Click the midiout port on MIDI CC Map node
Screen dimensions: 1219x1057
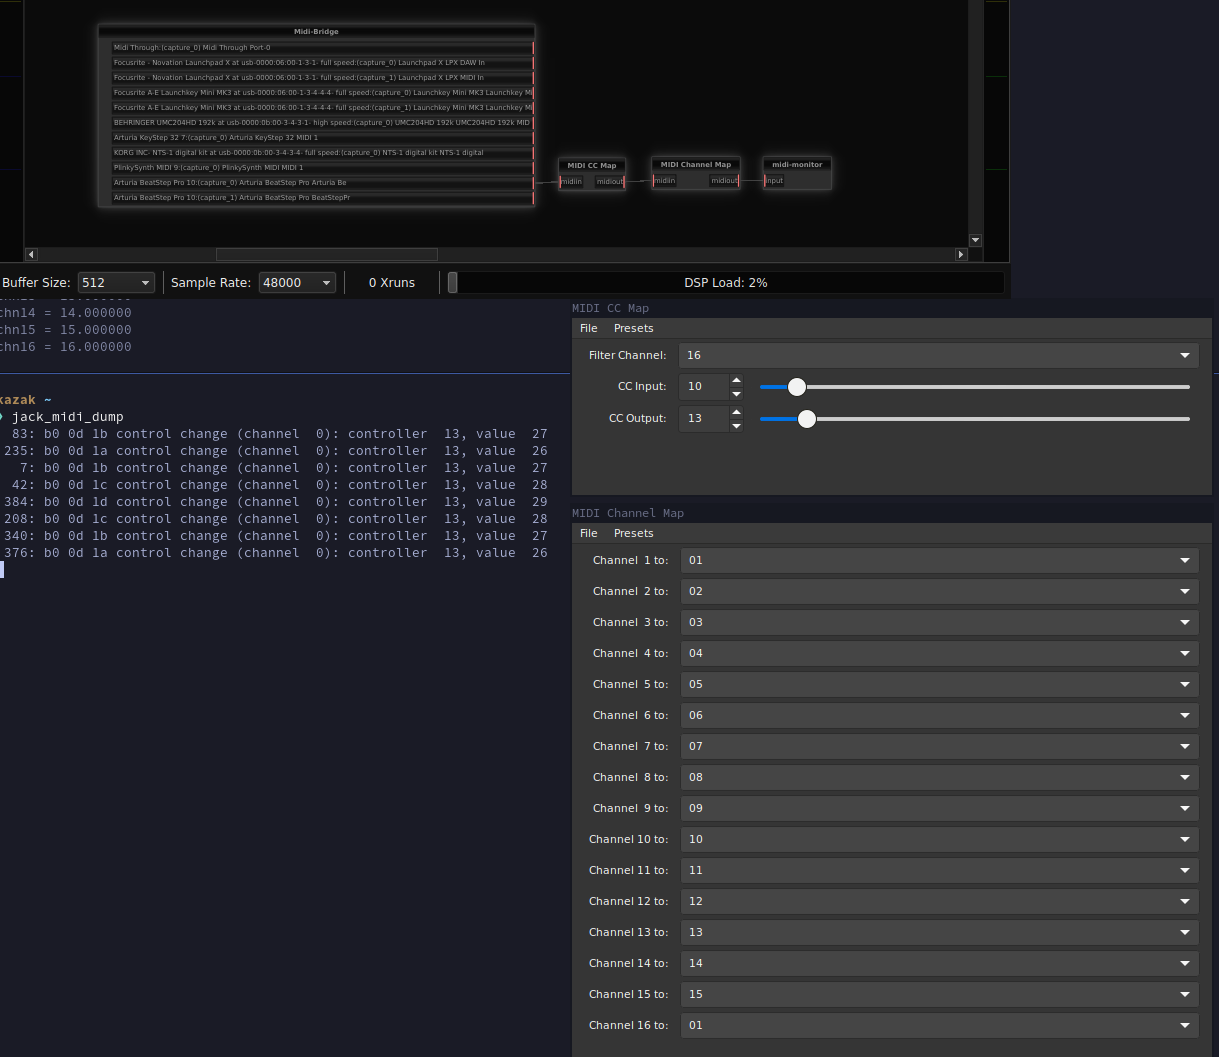click(609, 181)
